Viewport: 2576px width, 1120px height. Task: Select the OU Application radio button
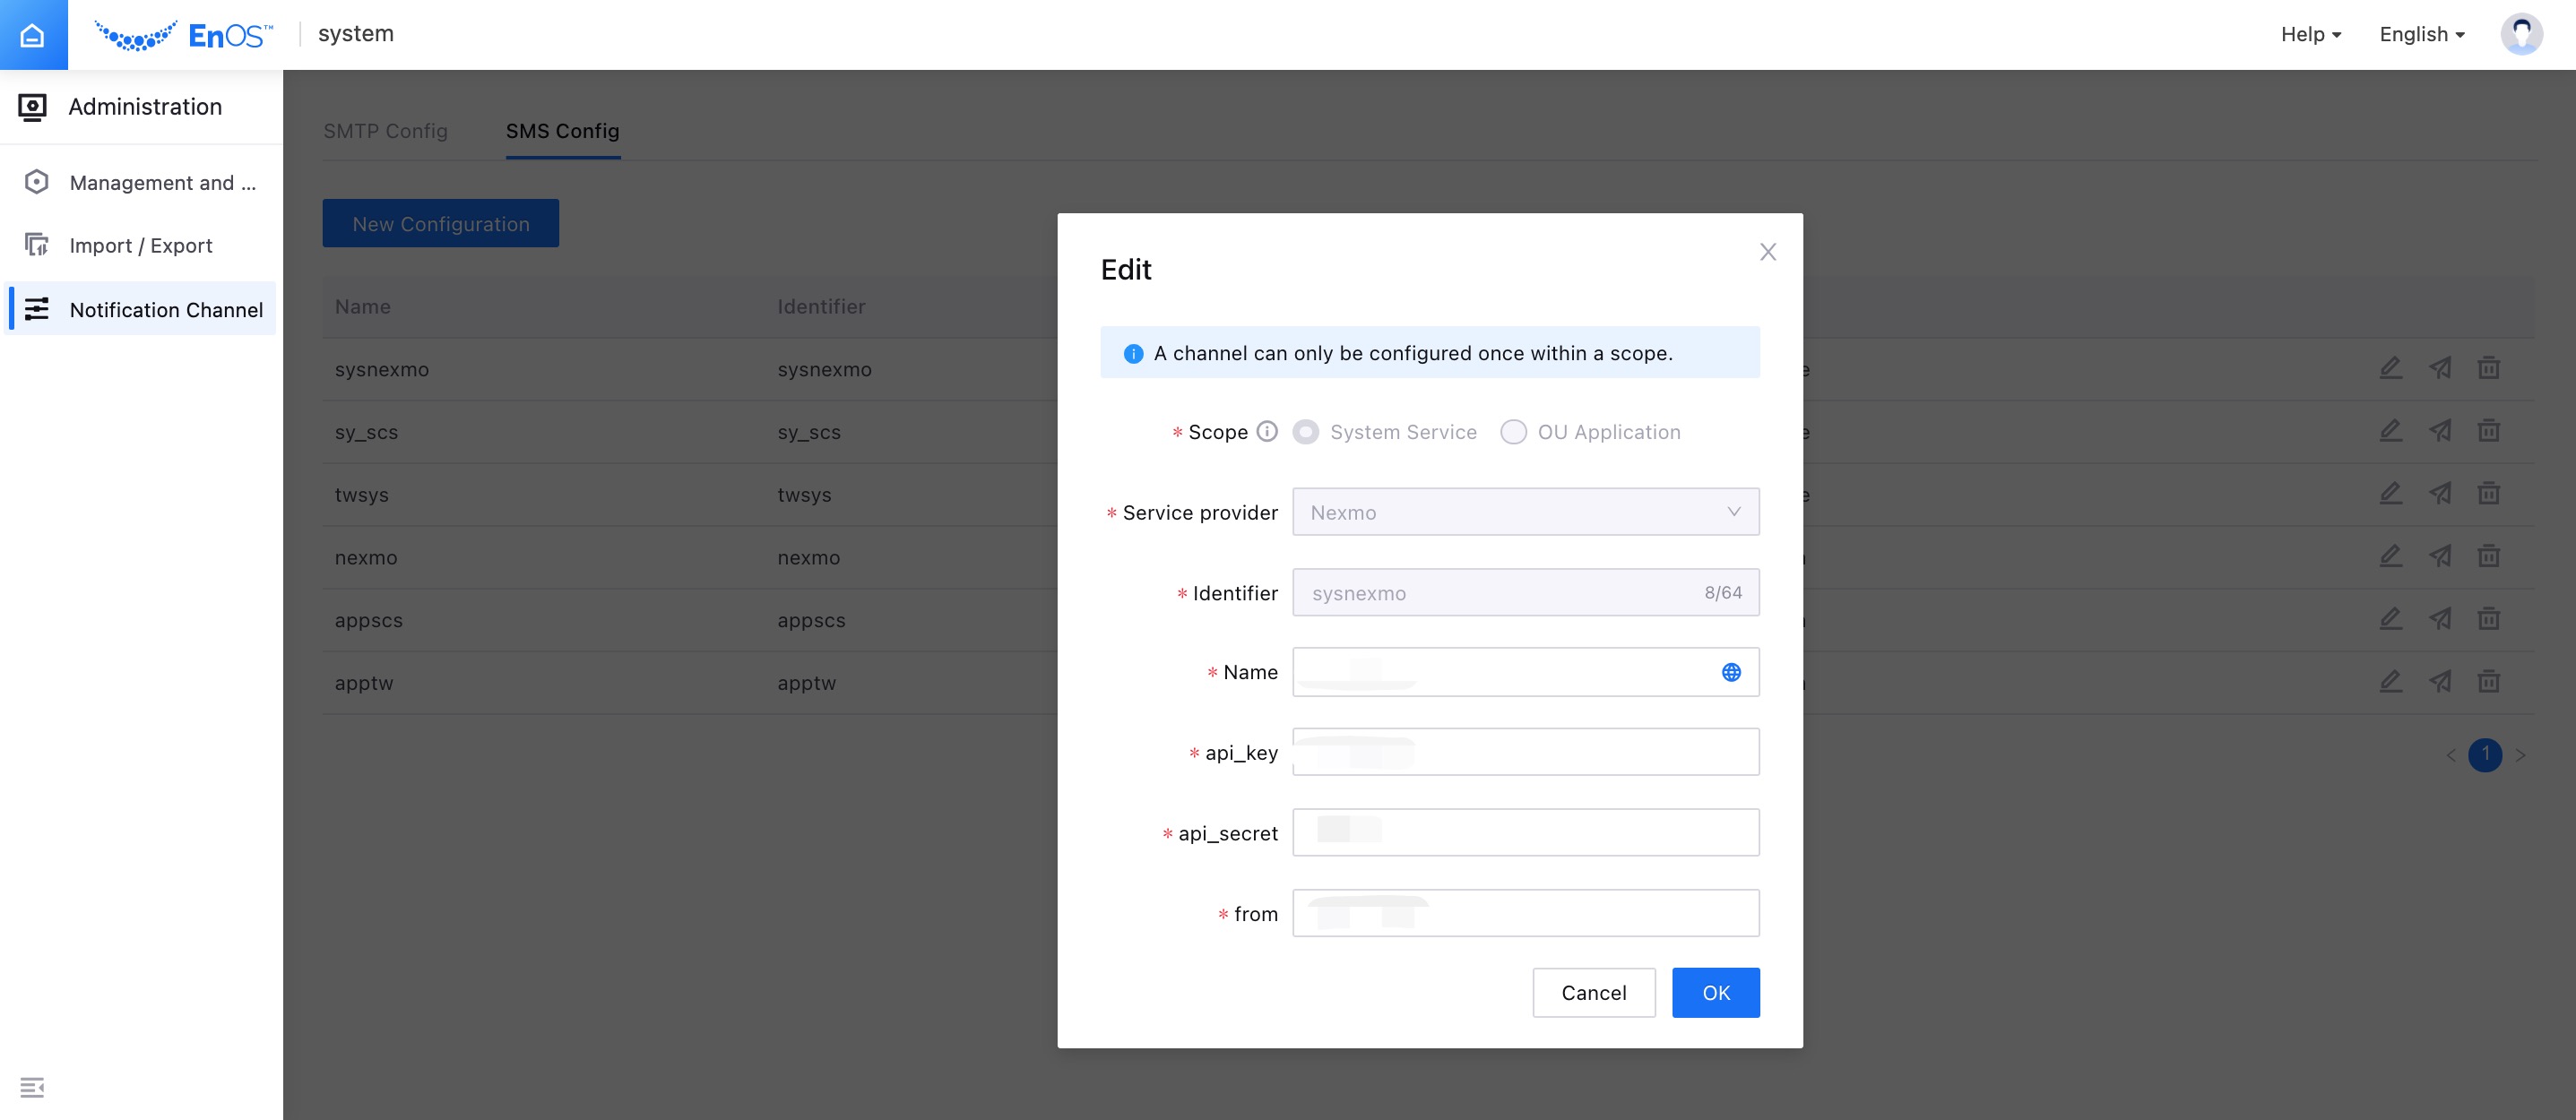(x=1513, y=432)
